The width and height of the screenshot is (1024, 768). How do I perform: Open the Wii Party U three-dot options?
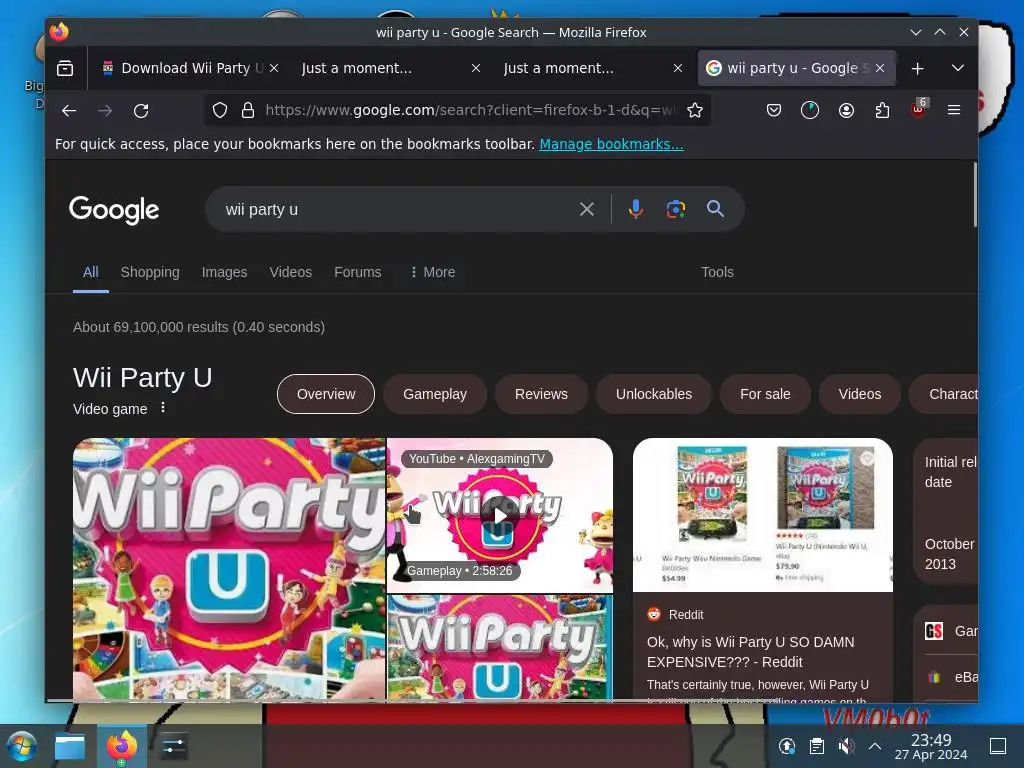pos(163,408)
